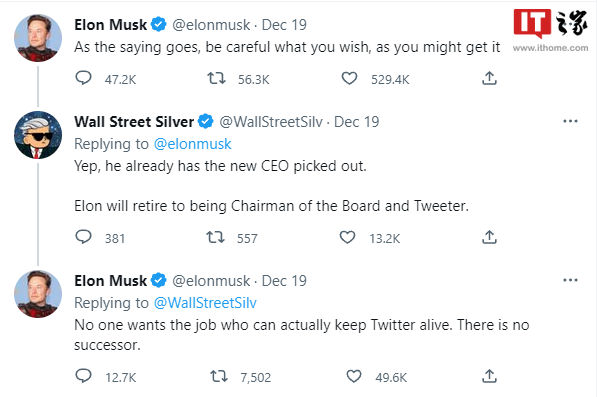This screenshot has width=597, height=397.
Task: Reply to the 'no successor' tweet
Action: [83, 376]
